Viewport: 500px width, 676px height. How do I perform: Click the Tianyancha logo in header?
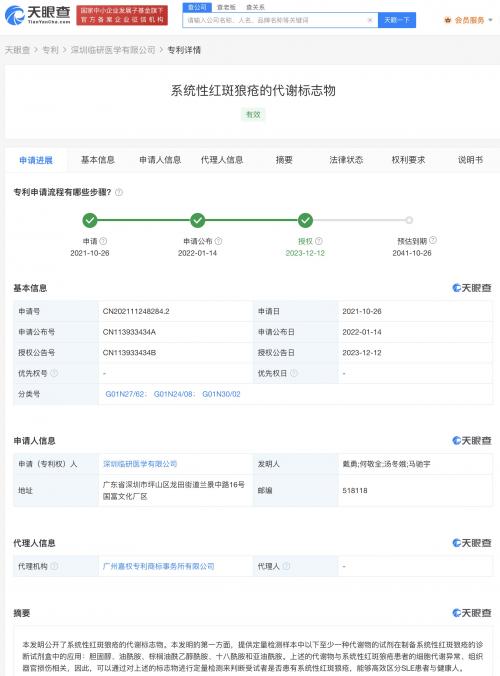coord(38,15)
